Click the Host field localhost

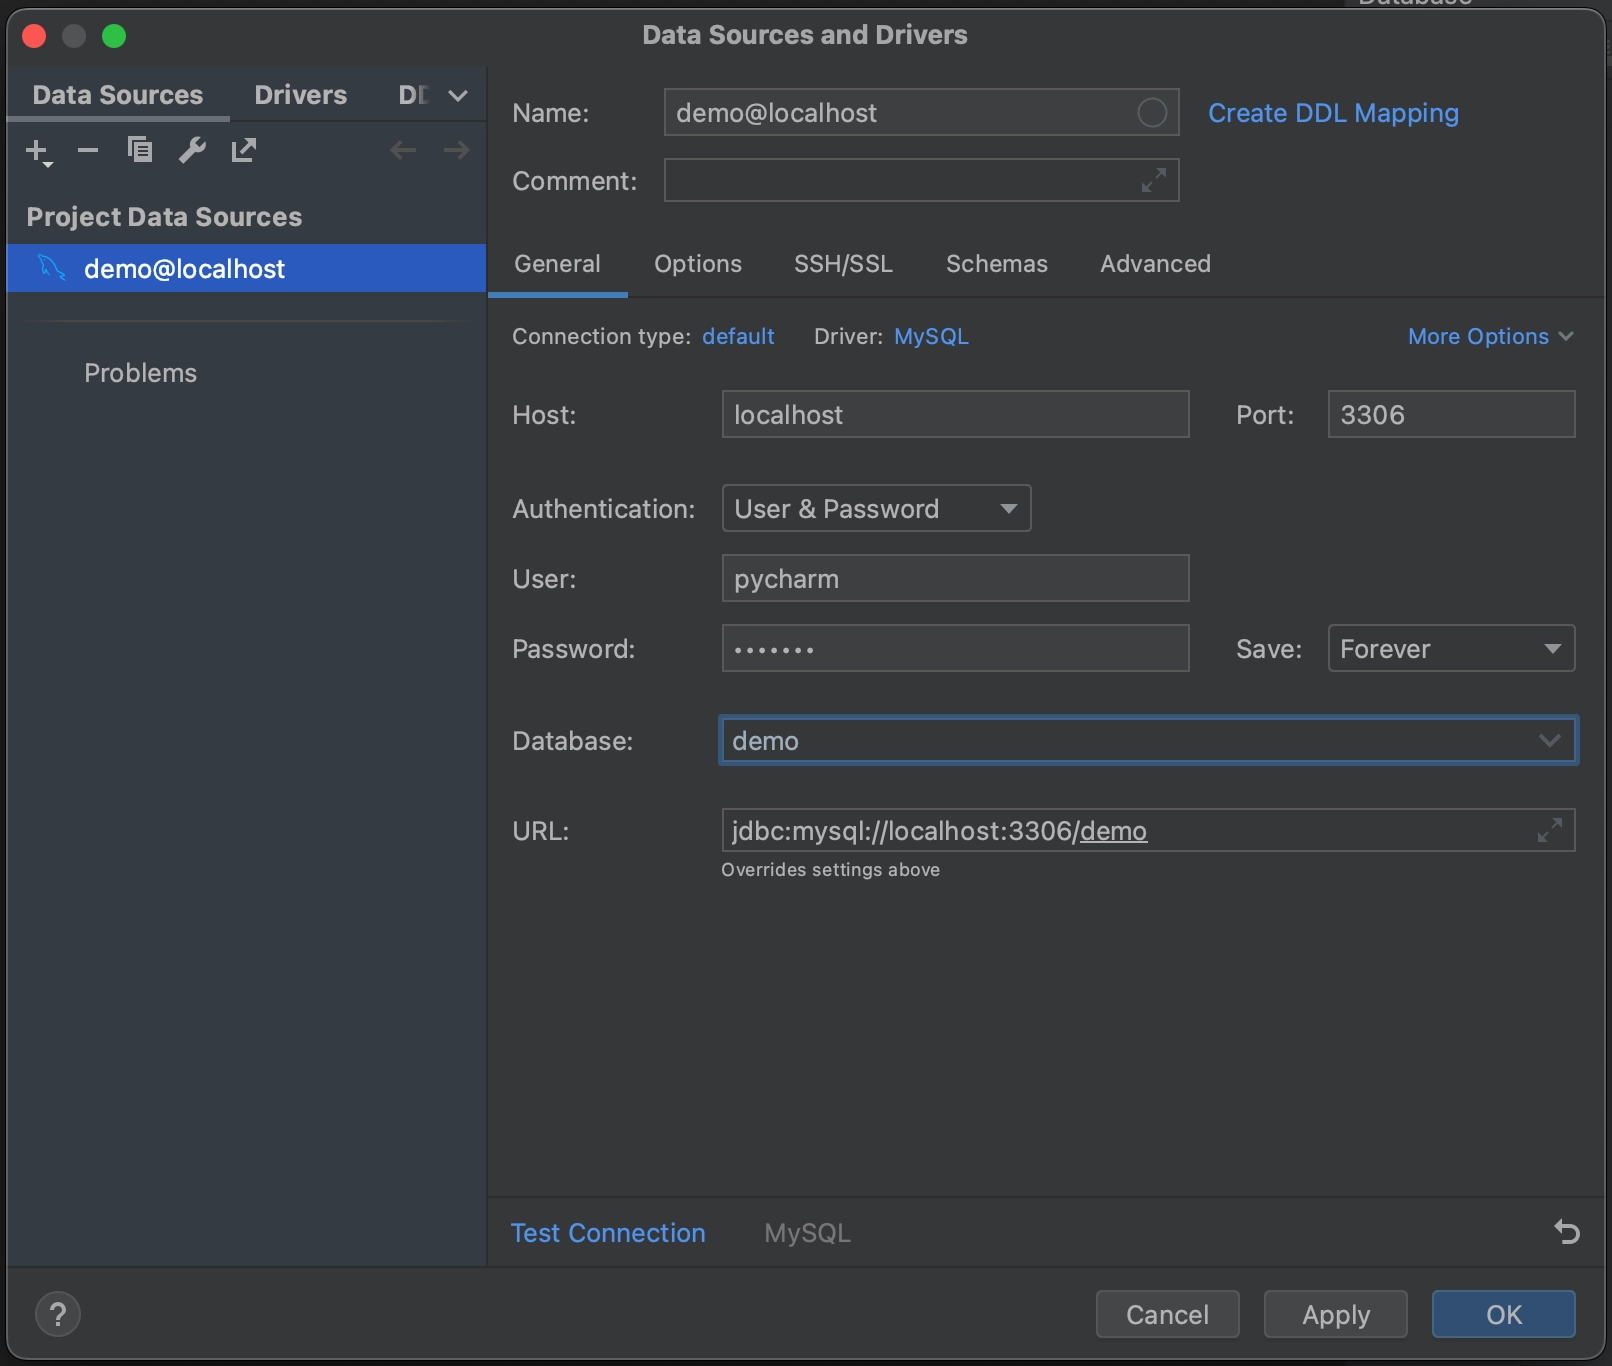click(955, 414)
